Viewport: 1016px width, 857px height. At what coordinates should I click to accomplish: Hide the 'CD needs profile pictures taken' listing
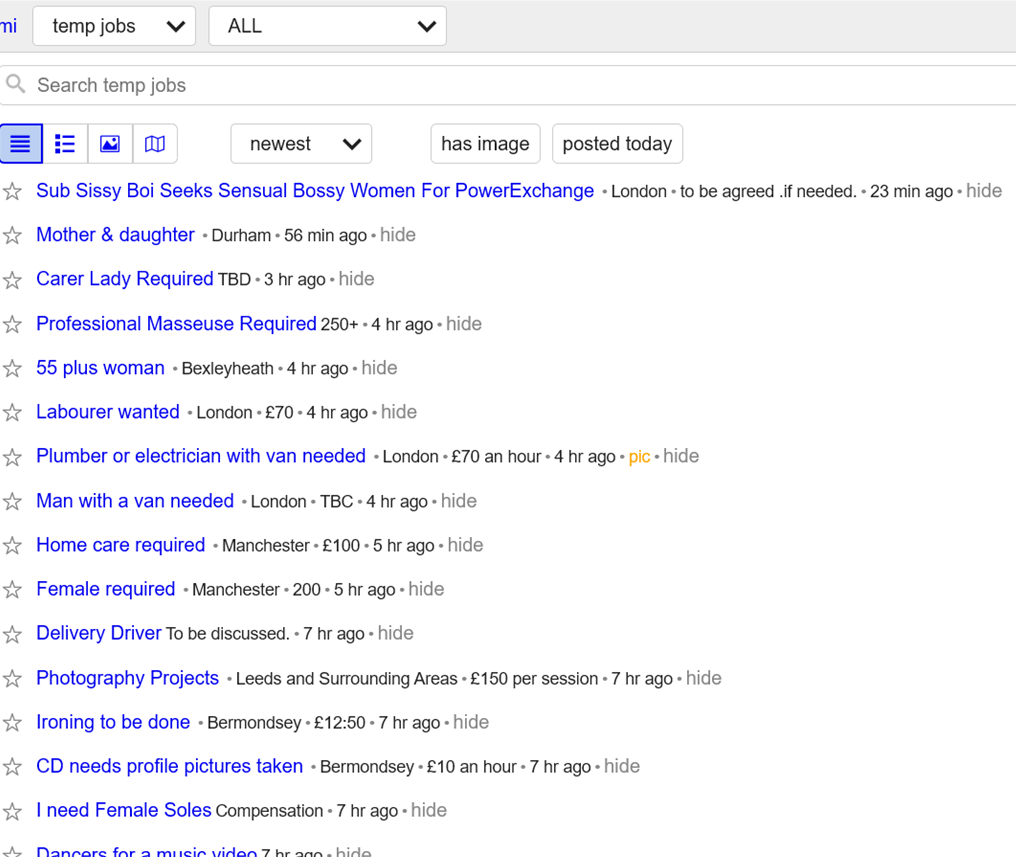click(622, 766)
